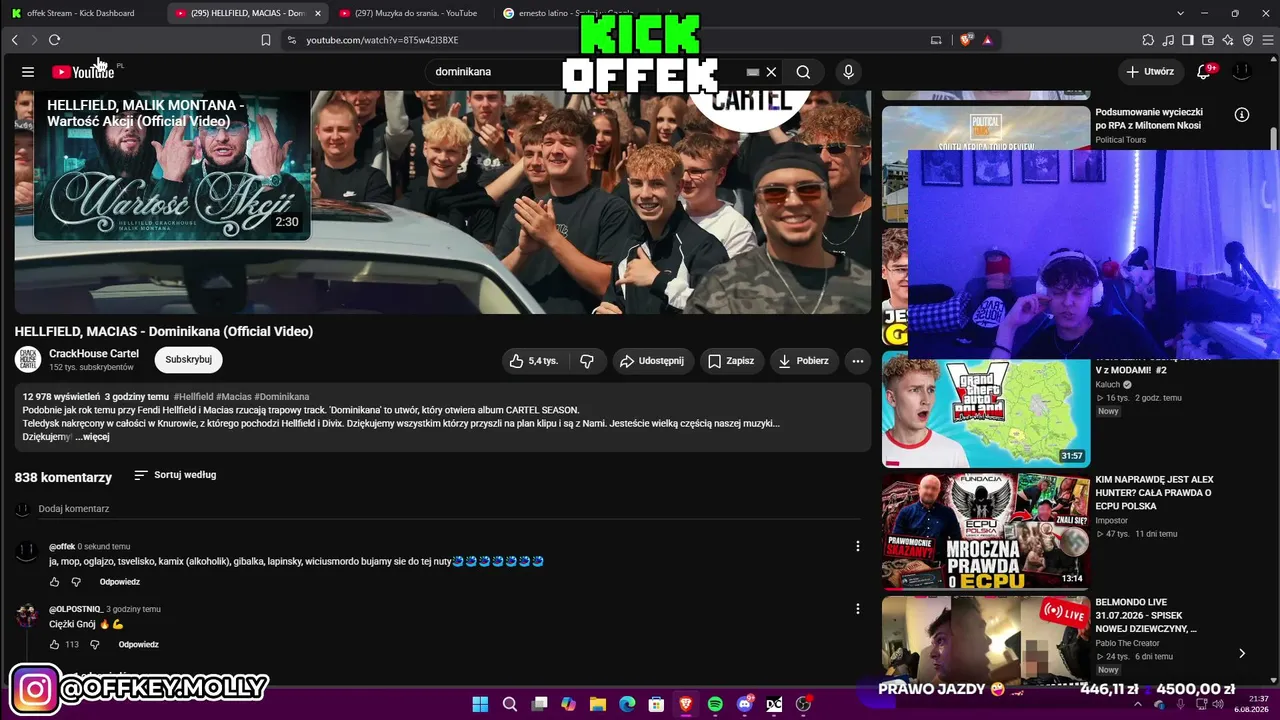The width and height of the screenshot is (1280, 720).
Task: Open the Wartość Akcji suggested video card
Action: click(x=172, y=166)
